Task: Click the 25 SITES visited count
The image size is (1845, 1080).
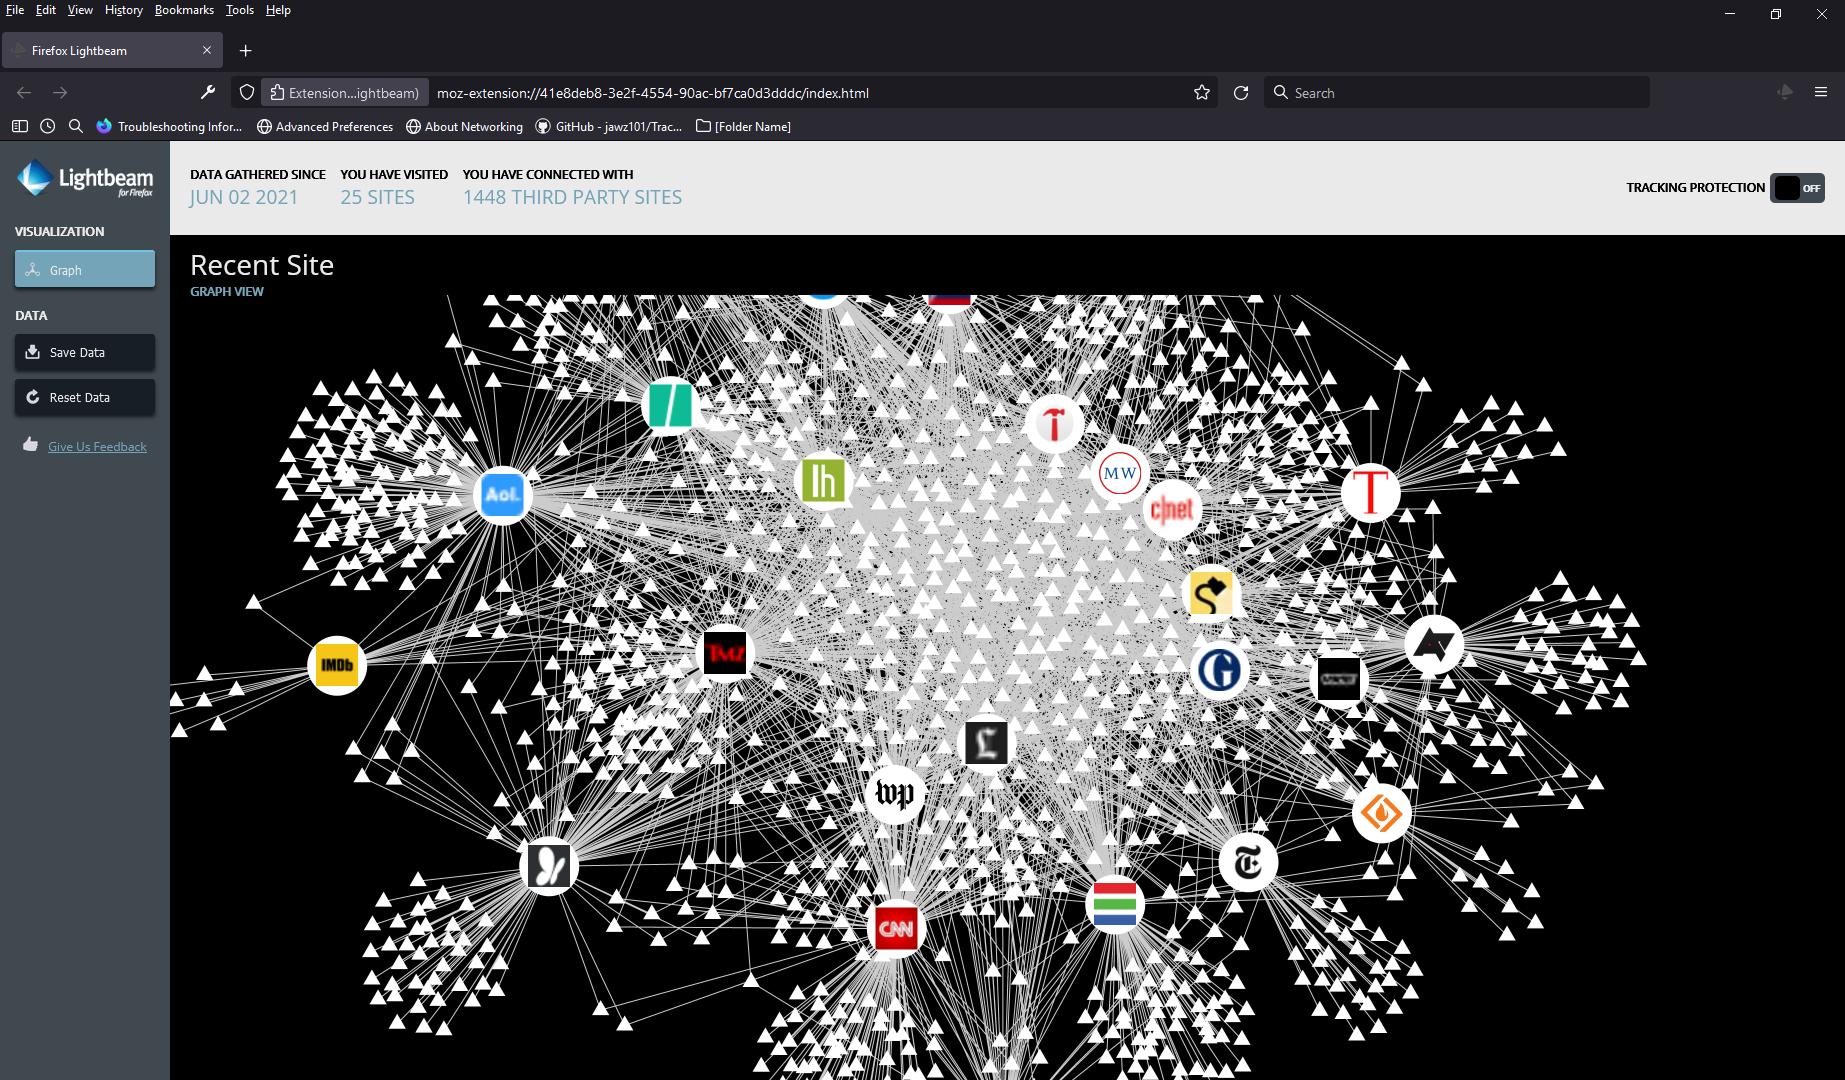Action: pyautogui.click(x=377, y=197)
